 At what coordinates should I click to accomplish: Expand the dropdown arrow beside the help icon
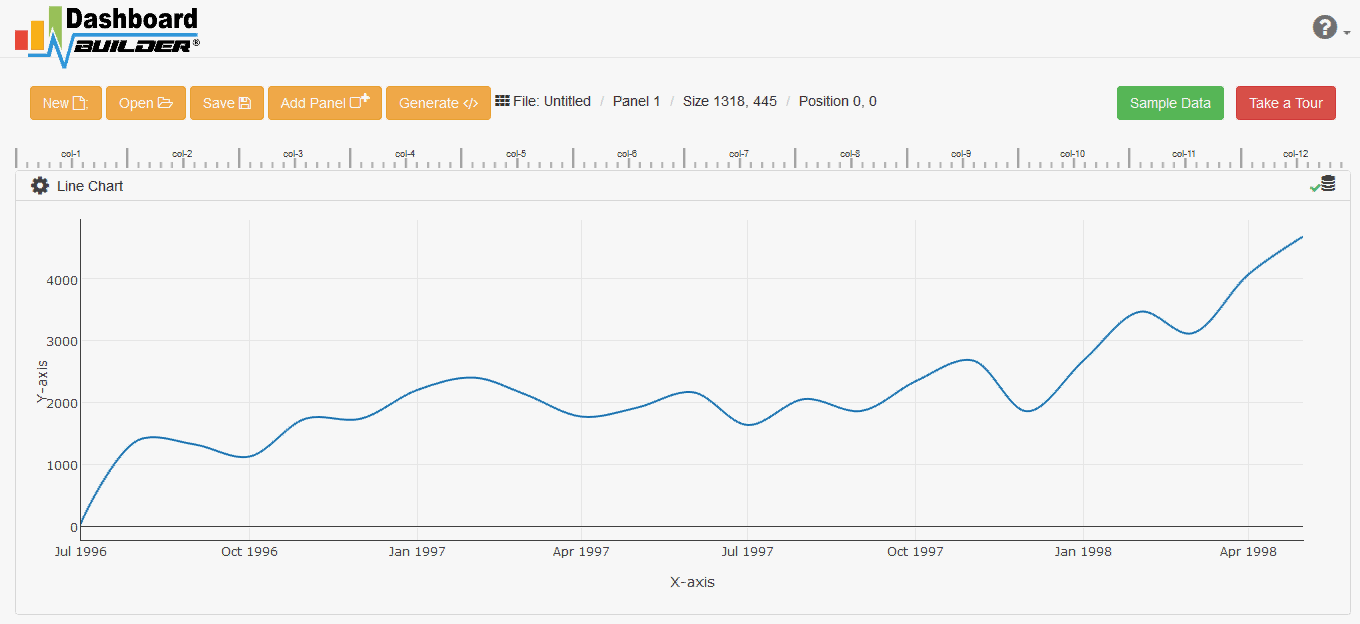(1346, 33)
